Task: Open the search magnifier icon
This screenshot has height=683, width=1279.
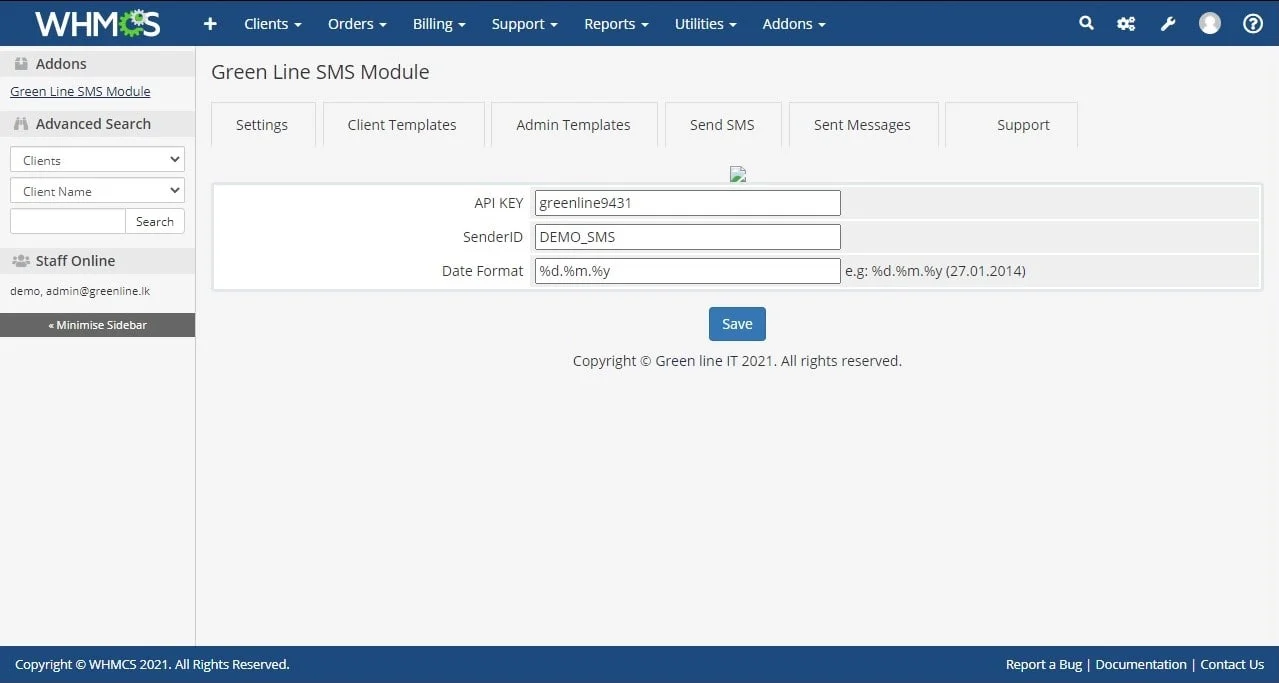Action: [x=1086, y=23]
